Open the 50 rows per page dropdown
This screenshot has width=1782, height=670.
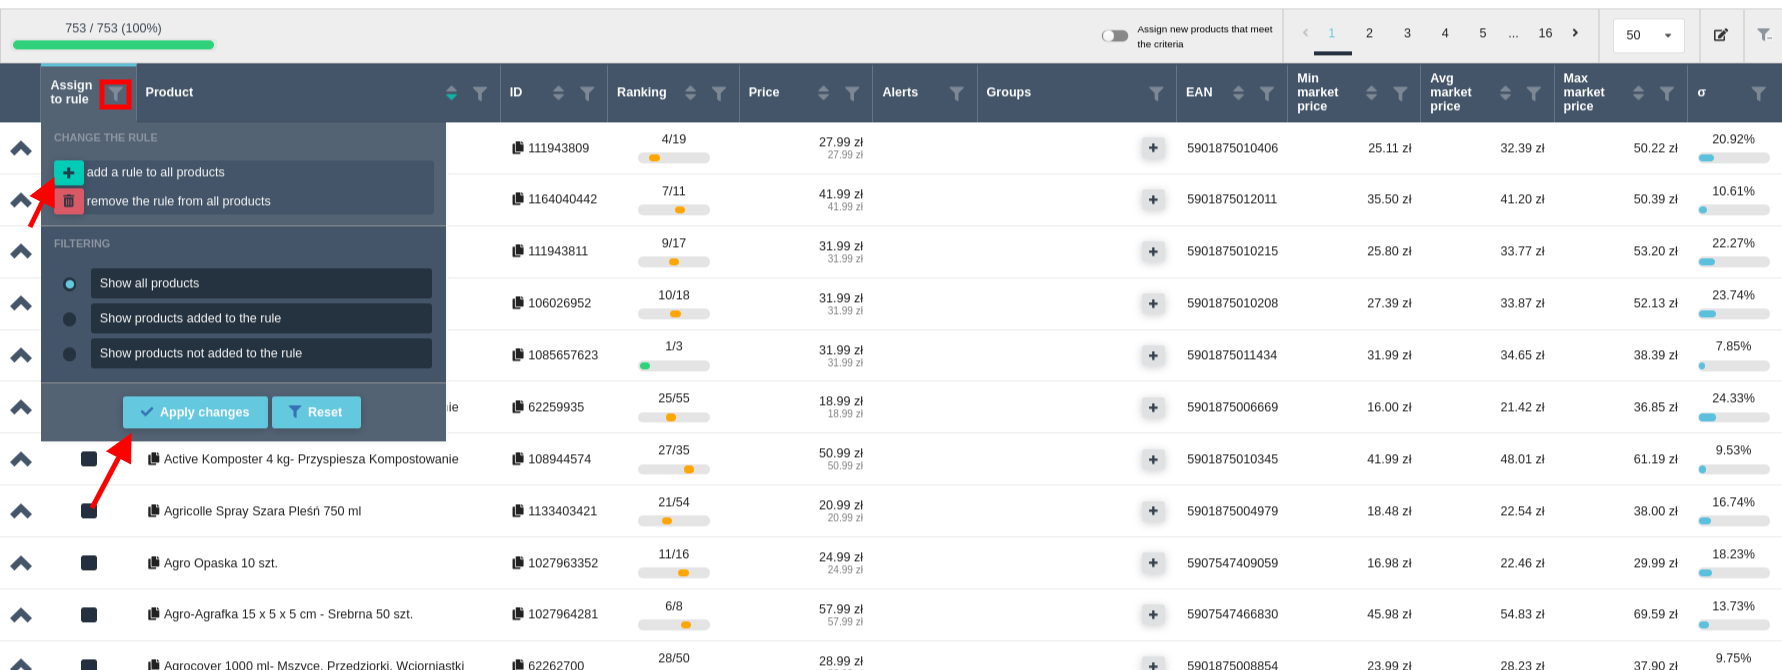(x=1648, y=35)
